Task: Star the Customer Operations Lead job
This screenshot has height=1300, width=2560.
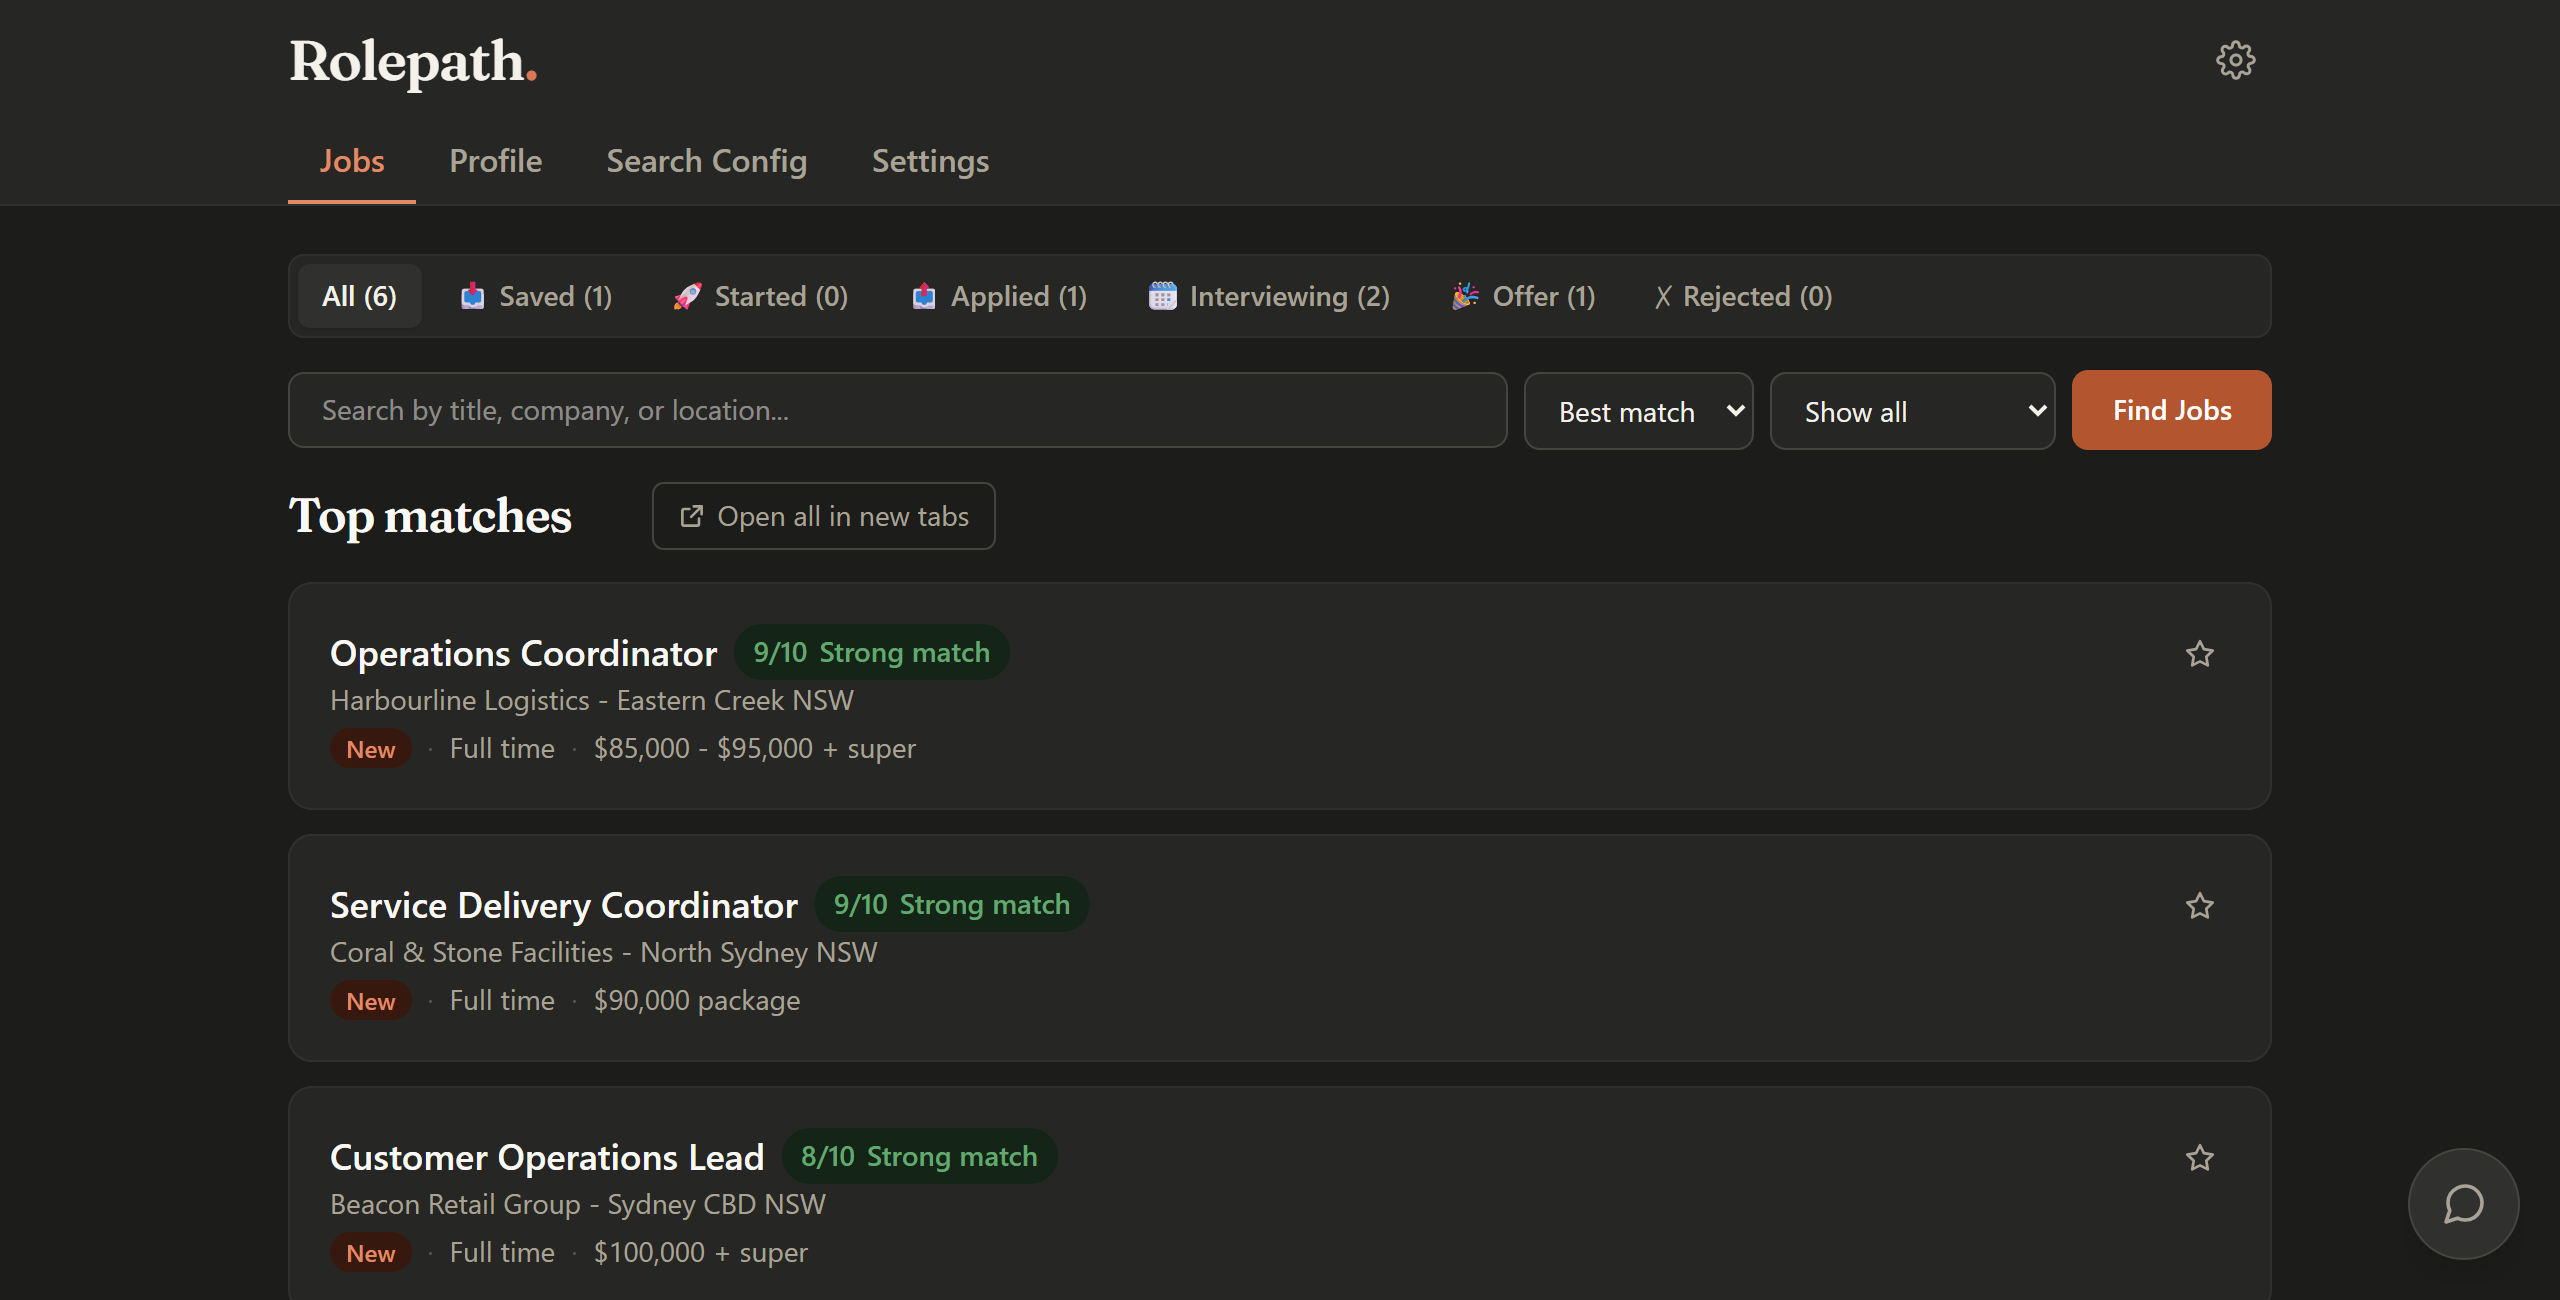Action: coord(2199,1158)
